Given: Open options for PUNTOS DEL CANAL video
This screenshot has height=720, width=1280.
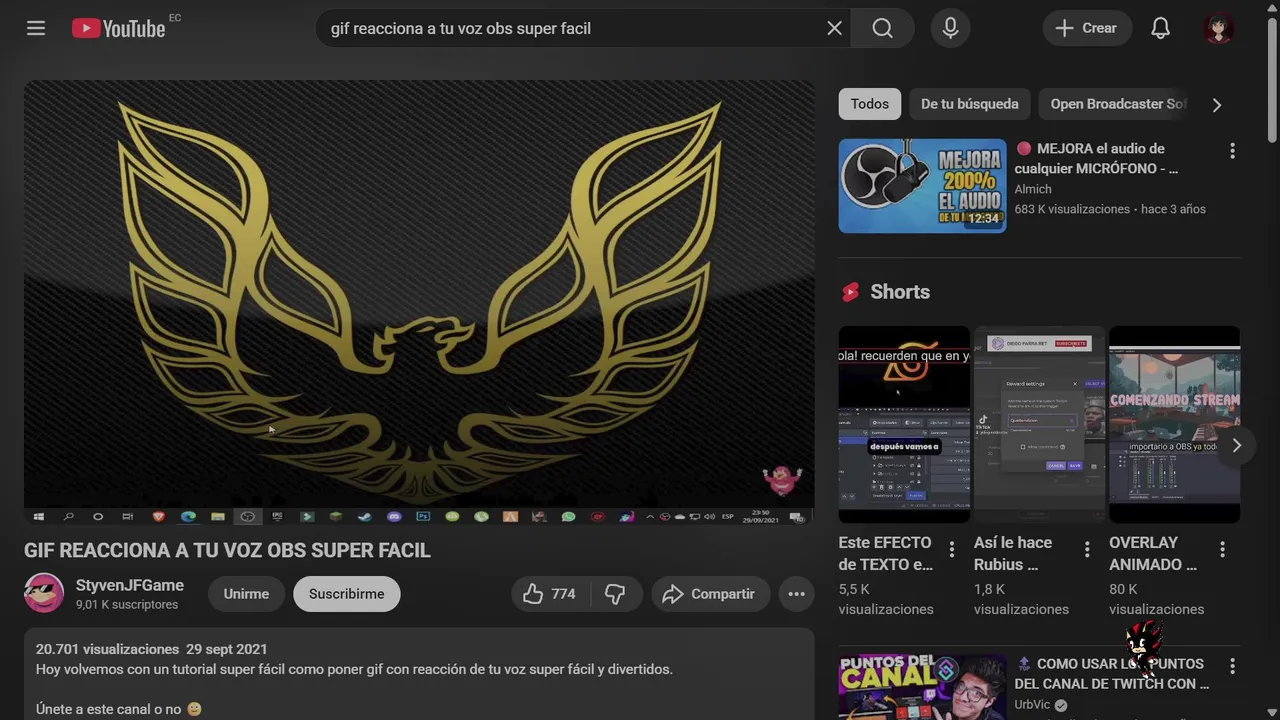Looking at the screenshot, I should [1232, 666].
